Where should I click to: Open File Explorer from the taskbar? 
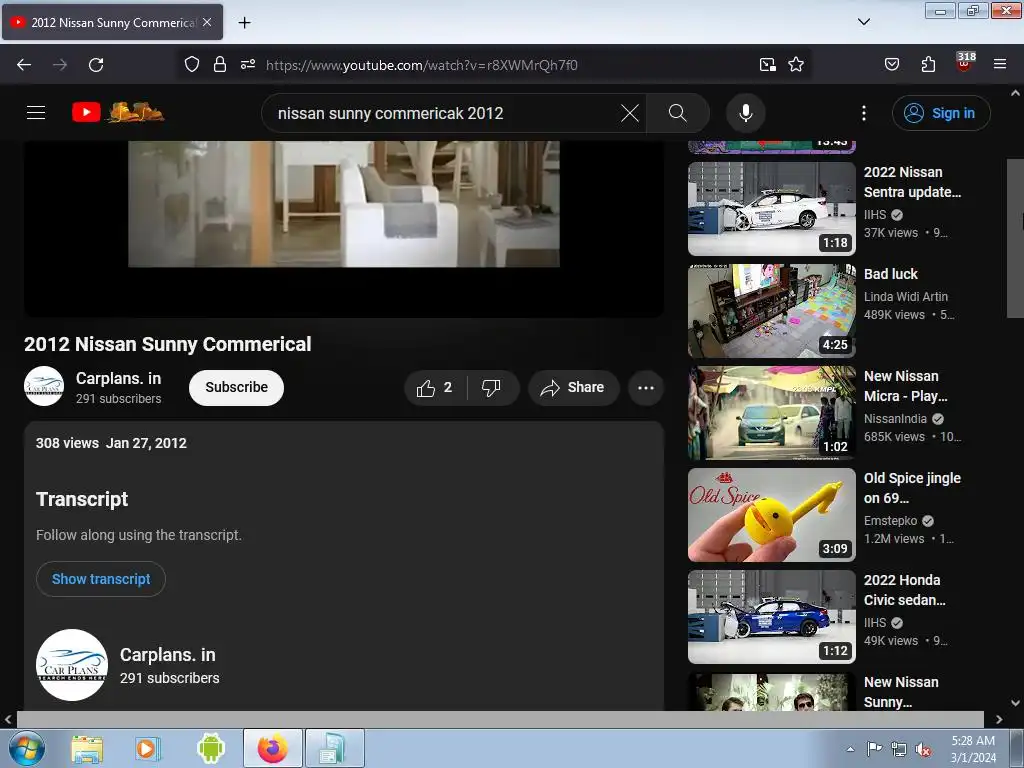coord(87,748)
